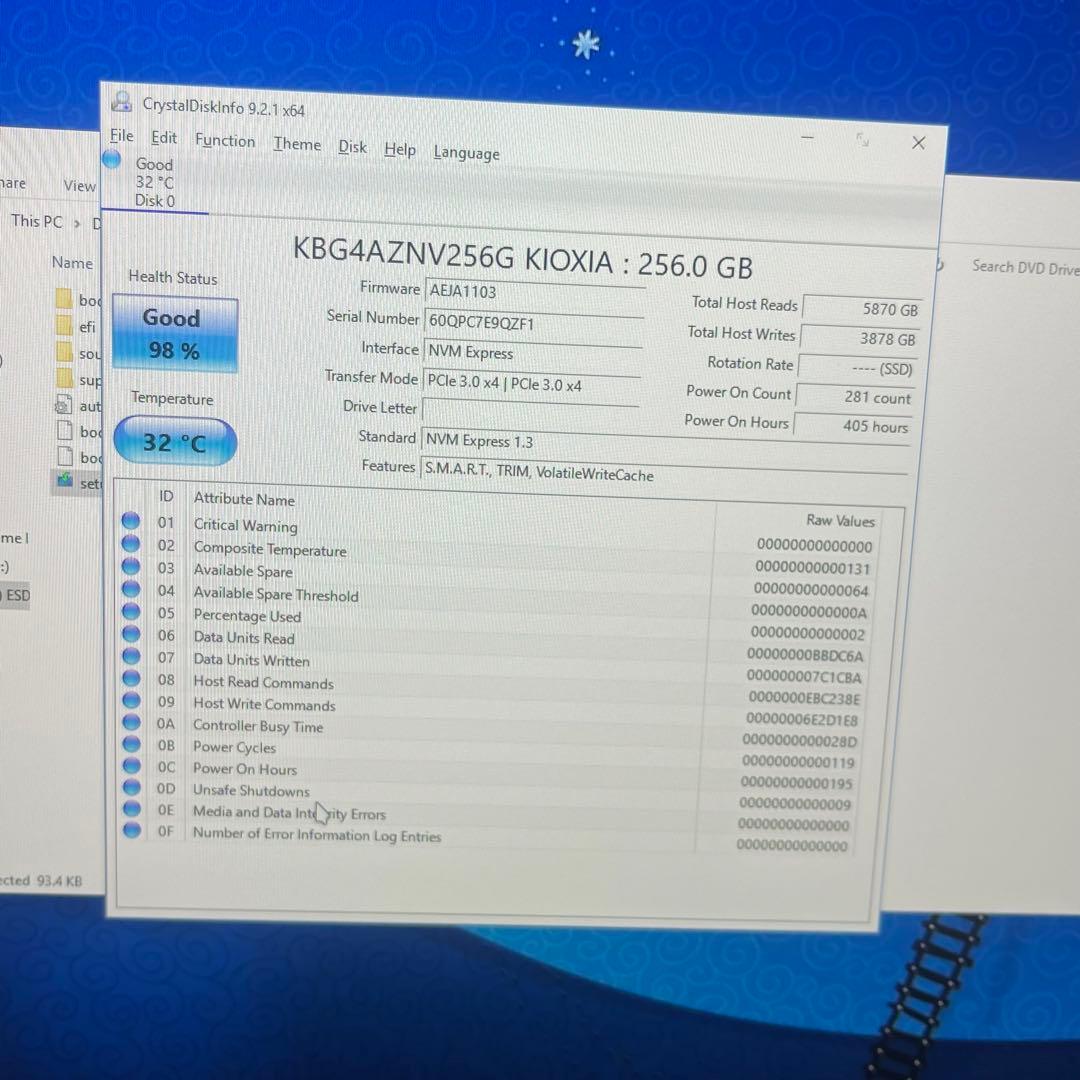The height and width of the screenshot is (1080, 1080).
Task: Click the blue dot beside Available Spare
Action: pyautogui.click(x=131, y=566)
